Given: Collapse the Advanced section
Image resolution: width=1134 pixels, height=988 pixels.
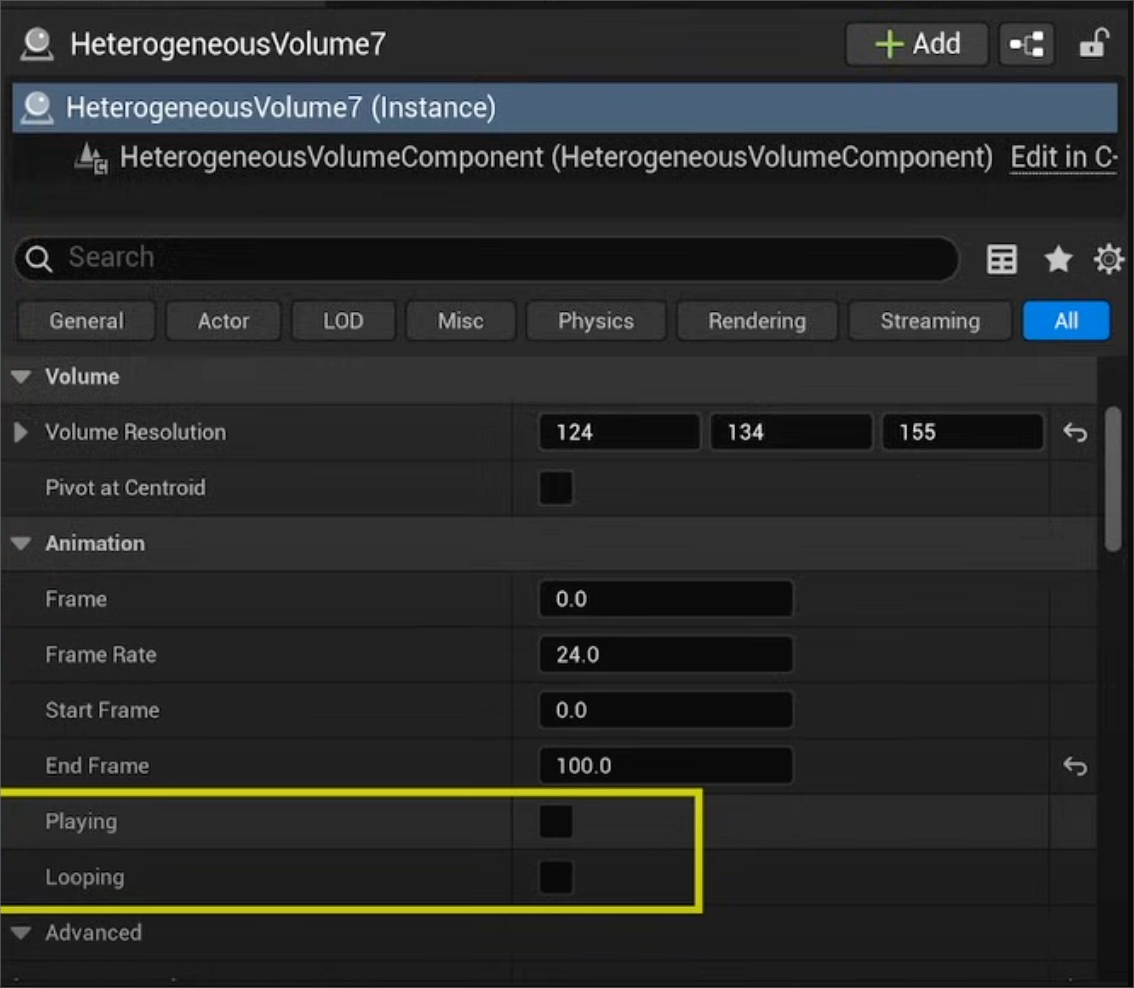Looking at the screenshot, I should point(21,933).
